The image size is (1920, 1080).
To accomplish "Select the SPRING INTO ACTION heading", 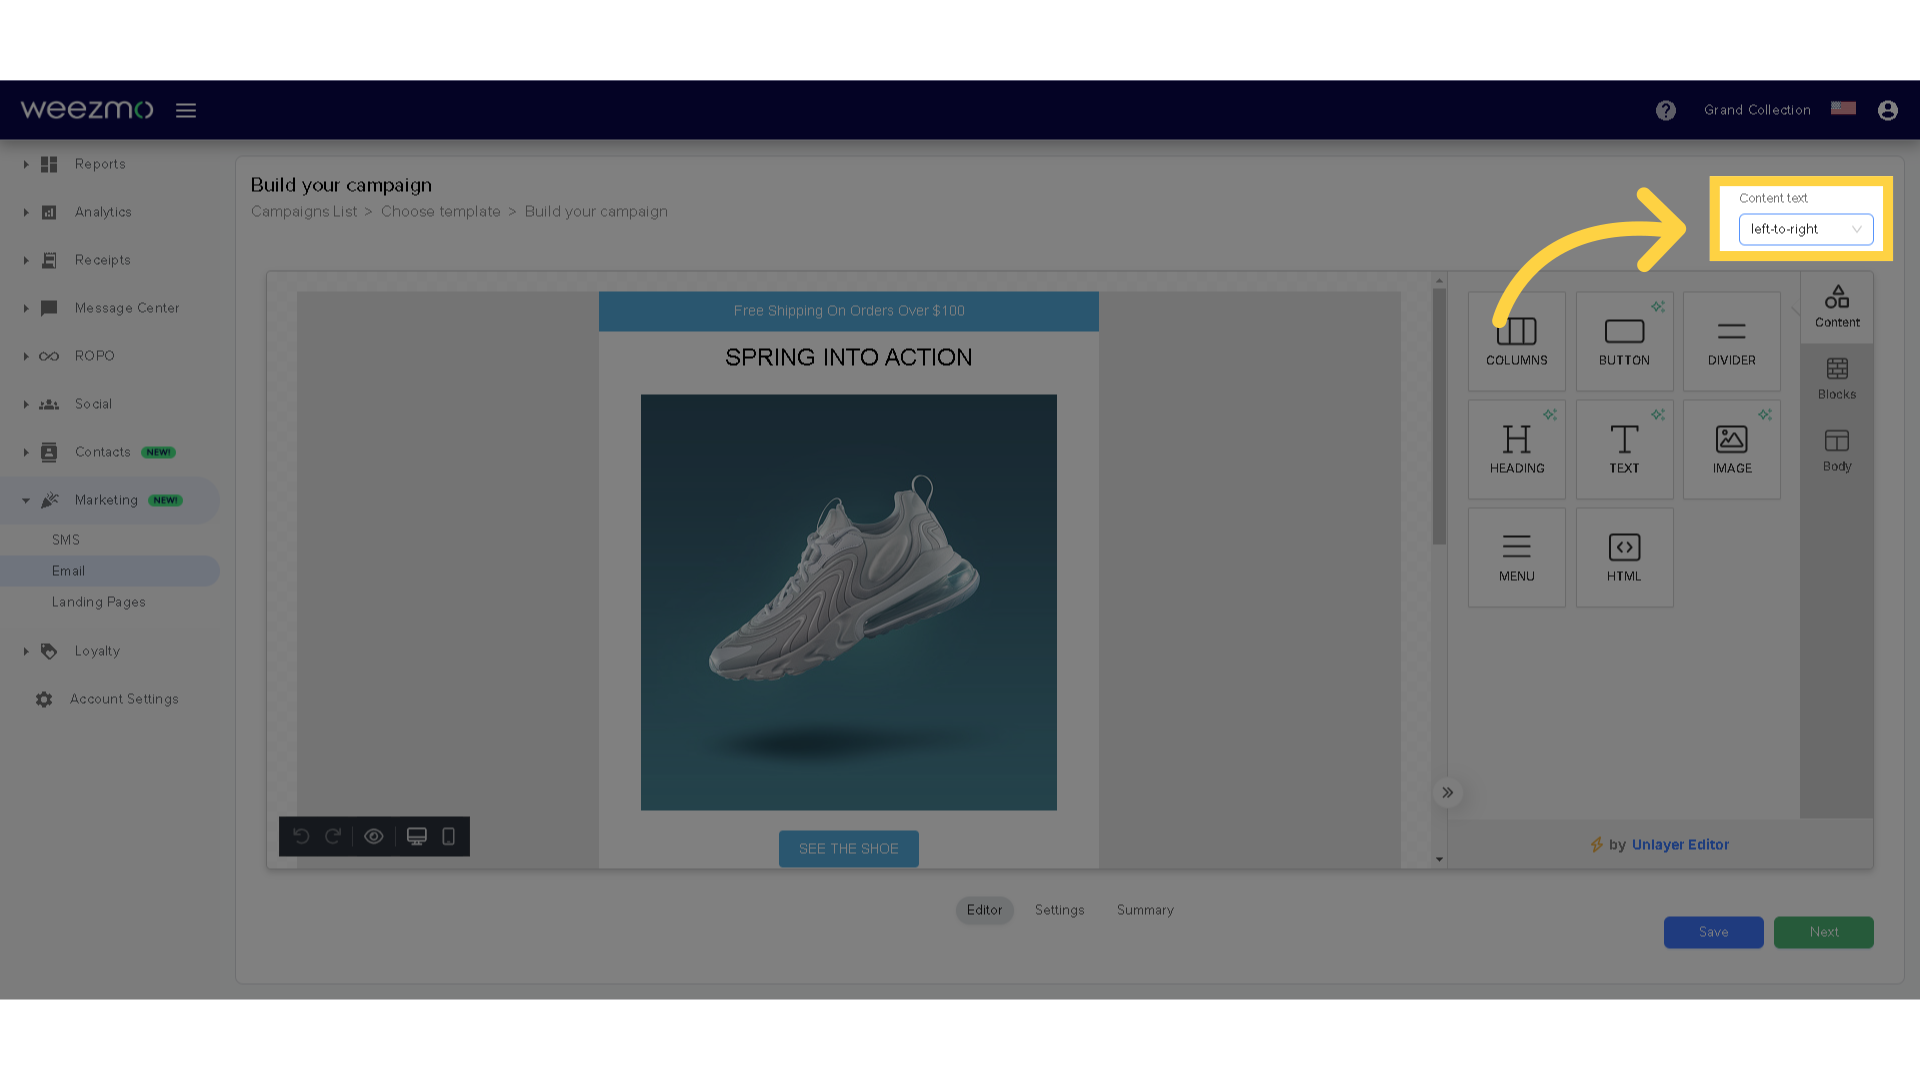I will pos(848,357).
